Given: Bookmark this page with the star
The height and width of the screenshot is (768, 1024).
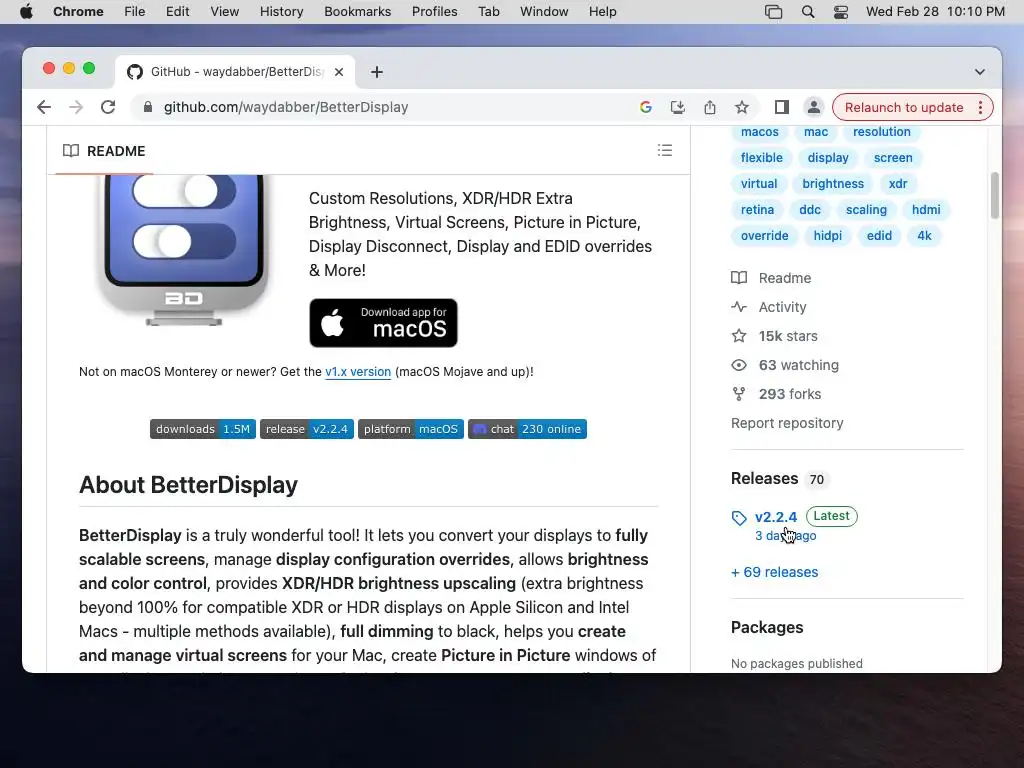Looking at the screenshot, I should pos(742,107).
